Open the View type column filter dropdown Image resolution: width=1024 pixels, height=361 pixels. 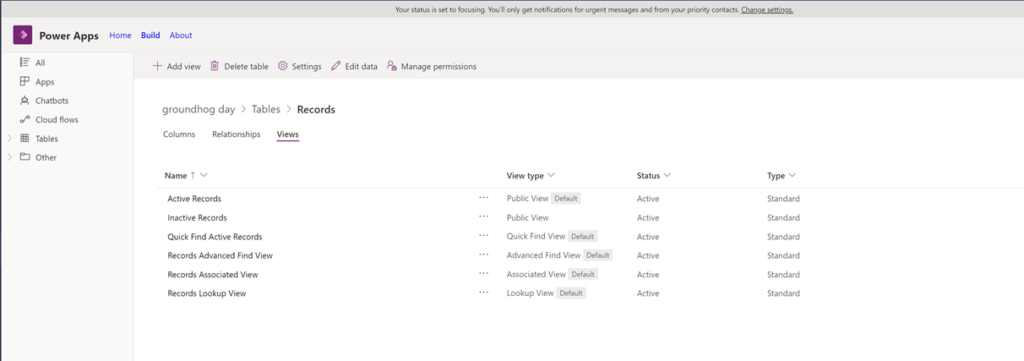551,176
